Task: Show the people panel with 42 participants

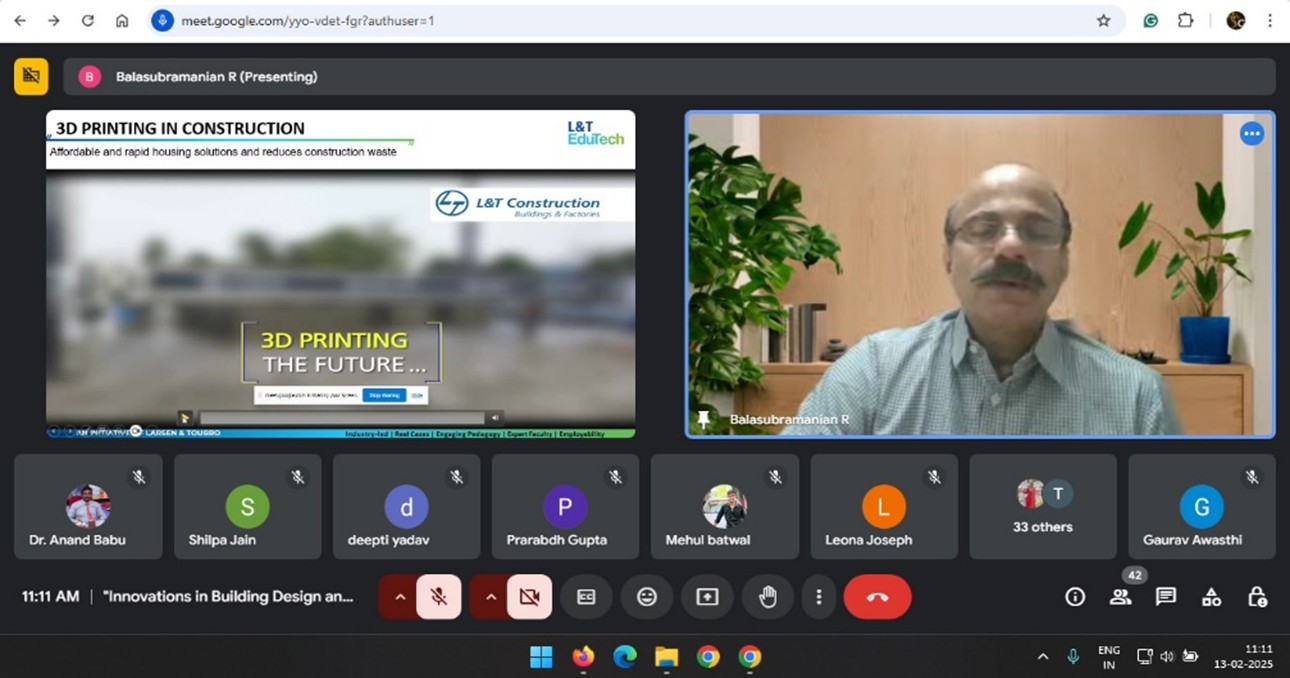Action: [x=1120, y=597]
